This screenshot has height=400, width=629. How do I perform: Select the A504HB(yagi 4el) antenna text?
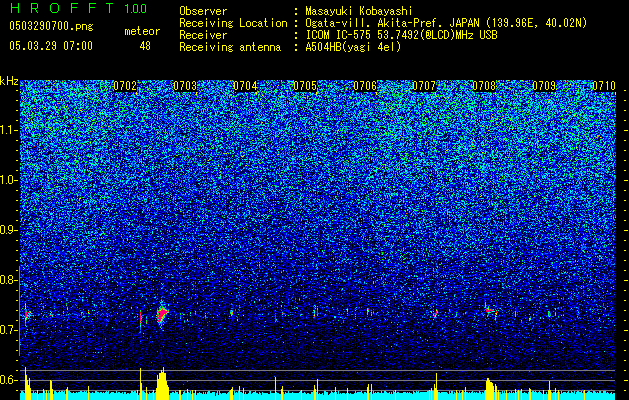click(353, 47)
